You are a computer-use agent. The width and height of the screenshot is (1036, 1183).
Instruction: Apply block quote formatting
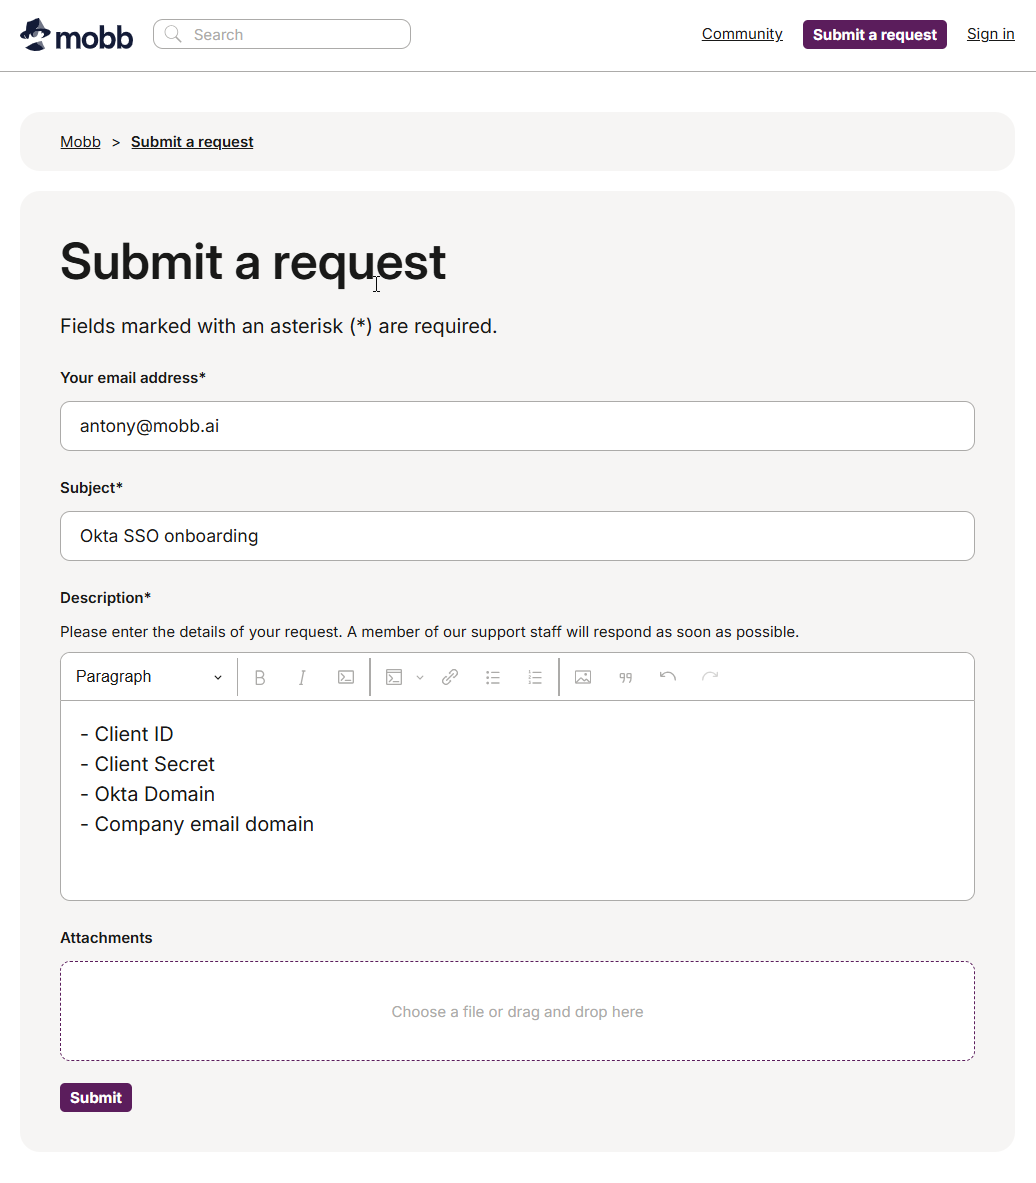626,677
